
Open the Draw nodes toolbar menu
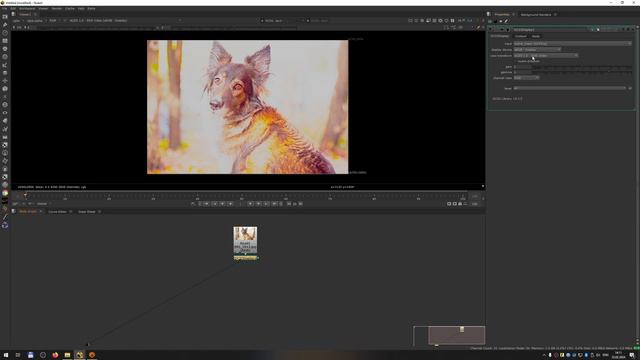(x=5, y=25)
